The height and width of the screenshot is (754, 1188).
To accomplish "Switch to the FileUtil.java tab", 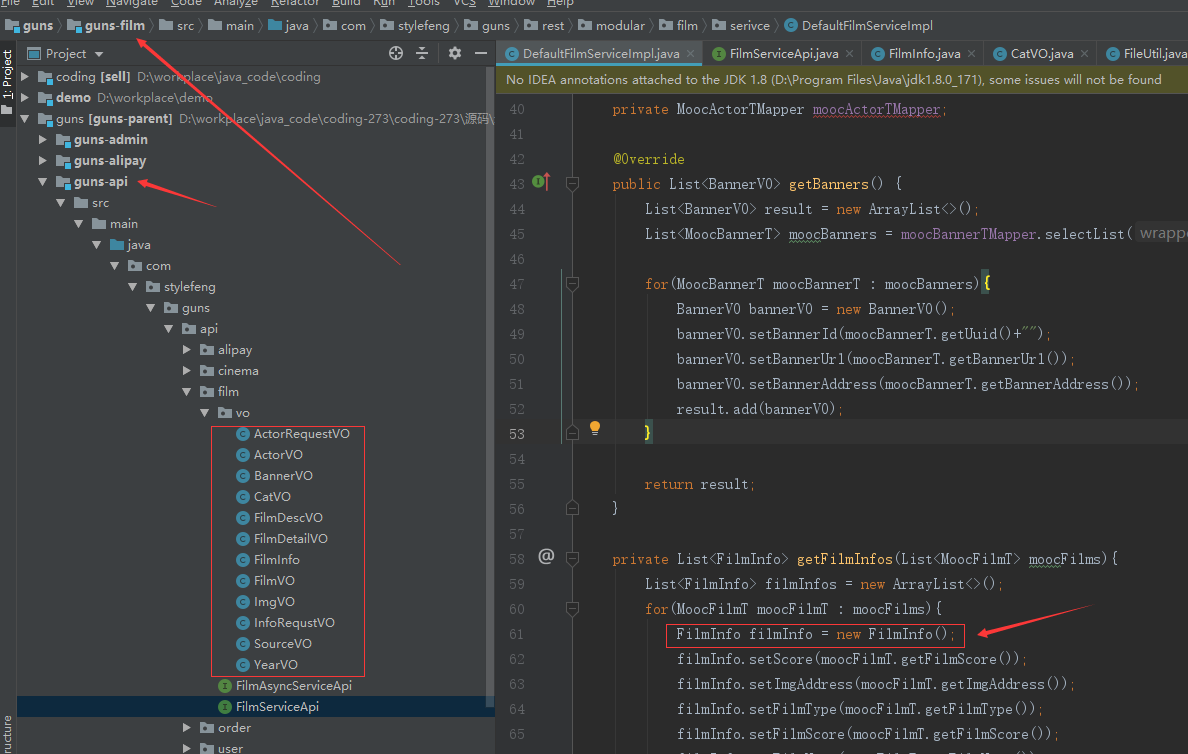I will (x=1146, y=54).
